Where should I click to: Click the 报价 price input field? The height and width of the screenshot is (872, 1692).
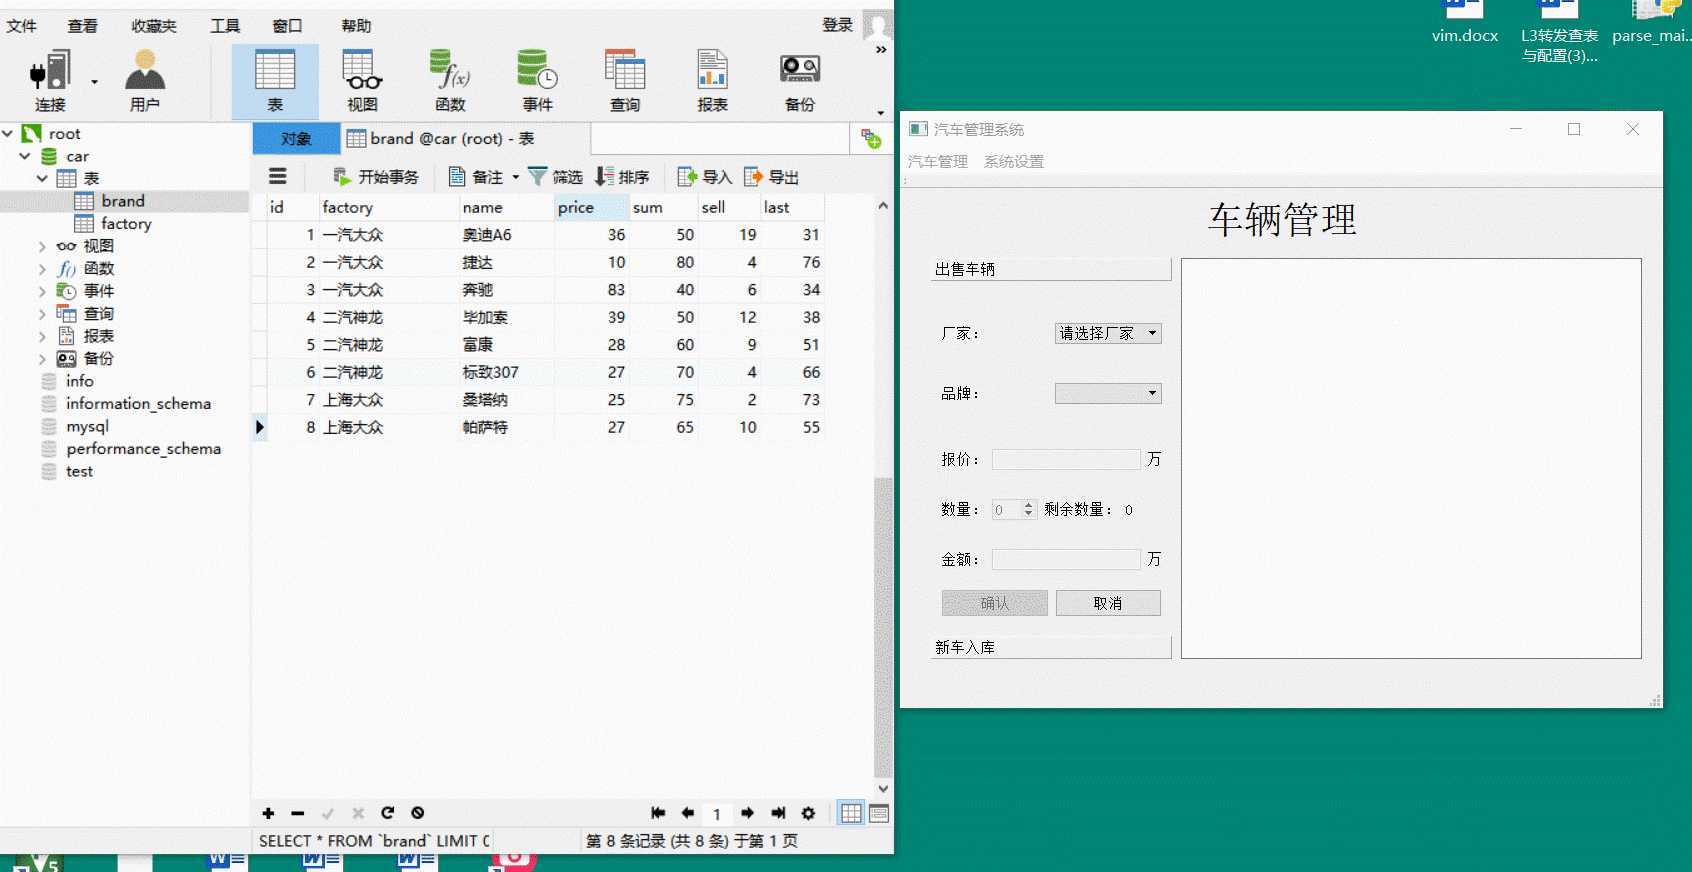tap(1066, 459)
